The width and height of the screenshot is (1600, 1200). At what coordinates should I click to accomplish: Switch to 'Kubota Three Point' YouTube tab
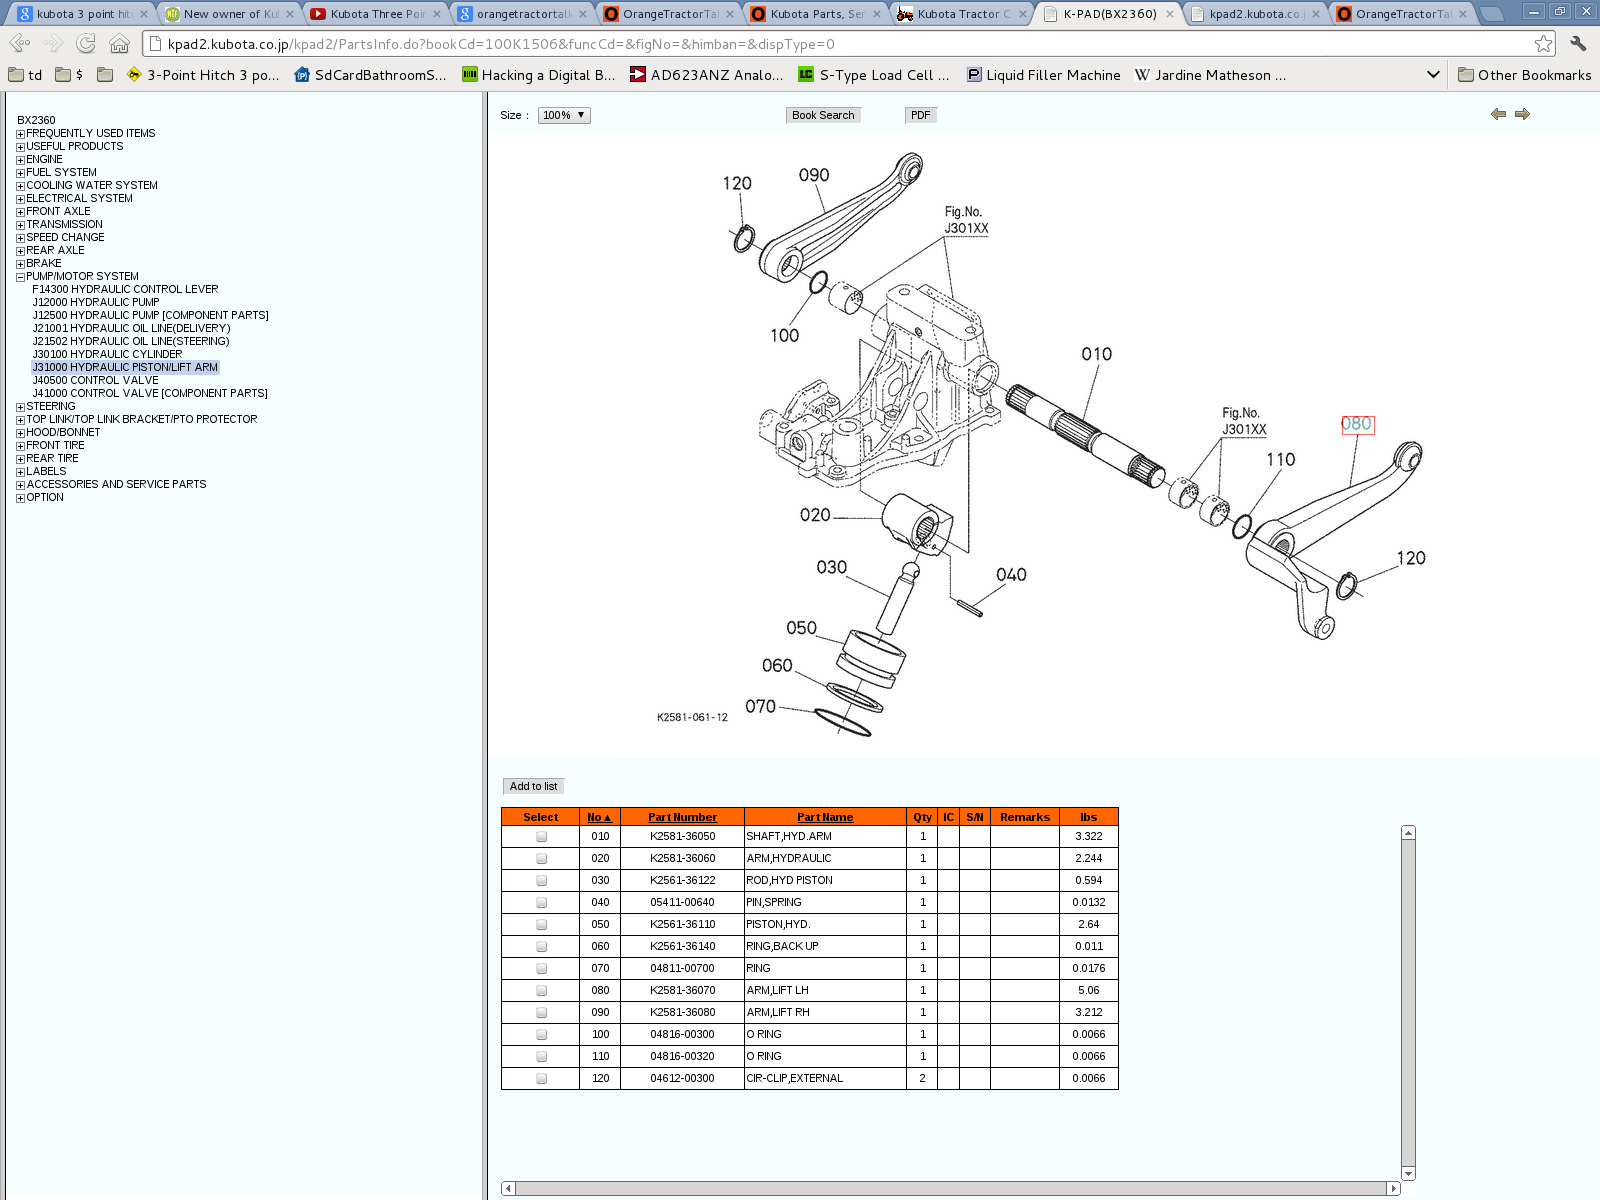tap(377, 14)
